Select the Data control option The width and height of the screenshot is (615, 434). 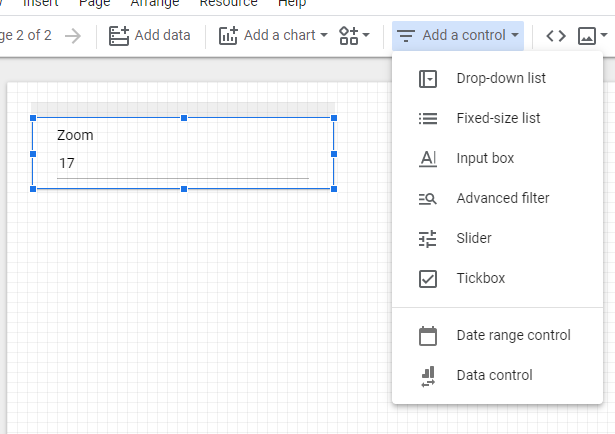pos(494,375)
